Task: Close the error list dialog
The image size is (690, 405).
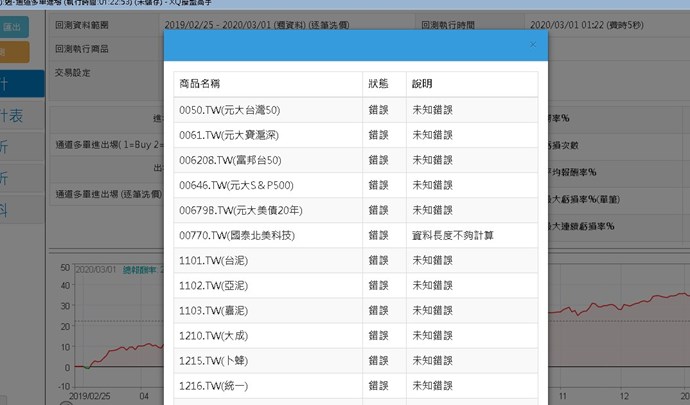Action: point(532,44)
